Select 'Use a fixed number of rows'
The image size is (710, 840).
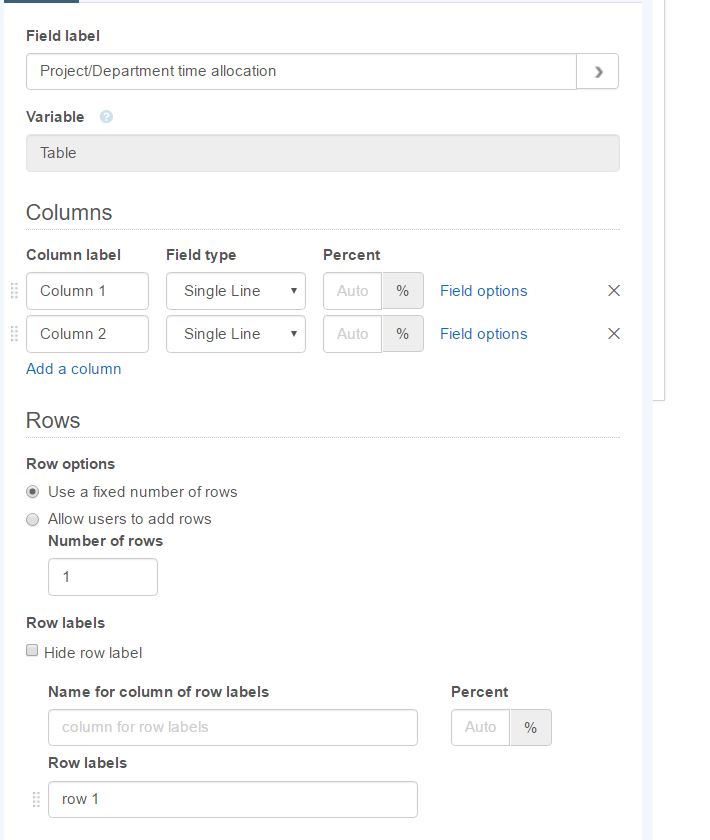click(x=33, y=492)
